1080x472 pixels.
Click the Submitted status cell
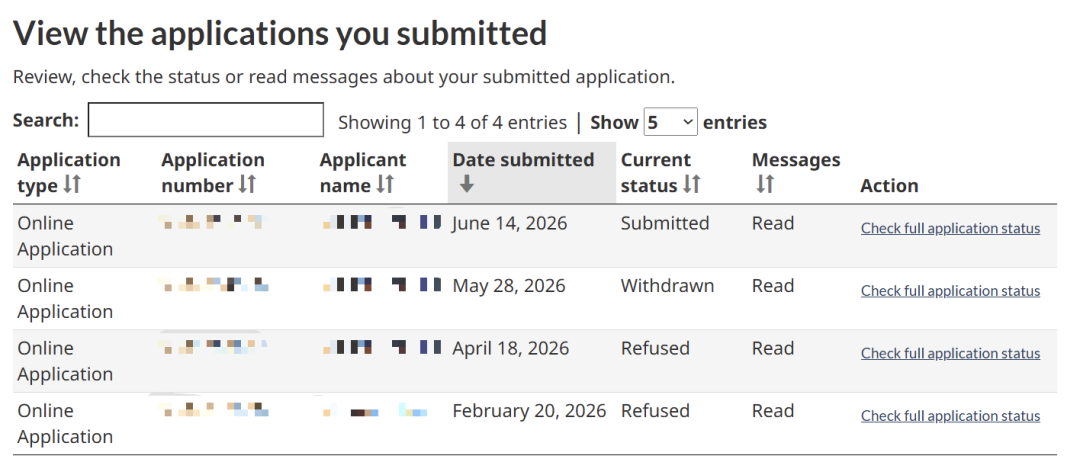tap(665, 223)
